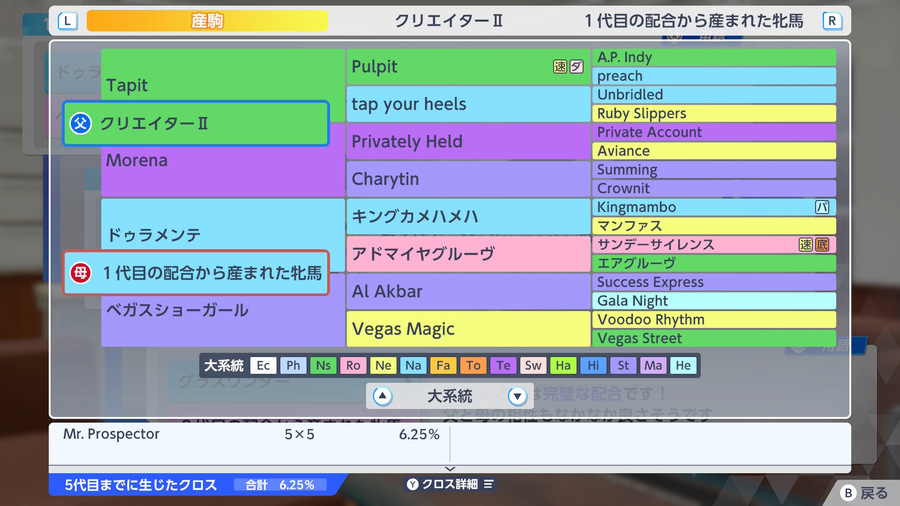
Task: Select the blue 父 sire icon
Action: [x=80, y=123]
